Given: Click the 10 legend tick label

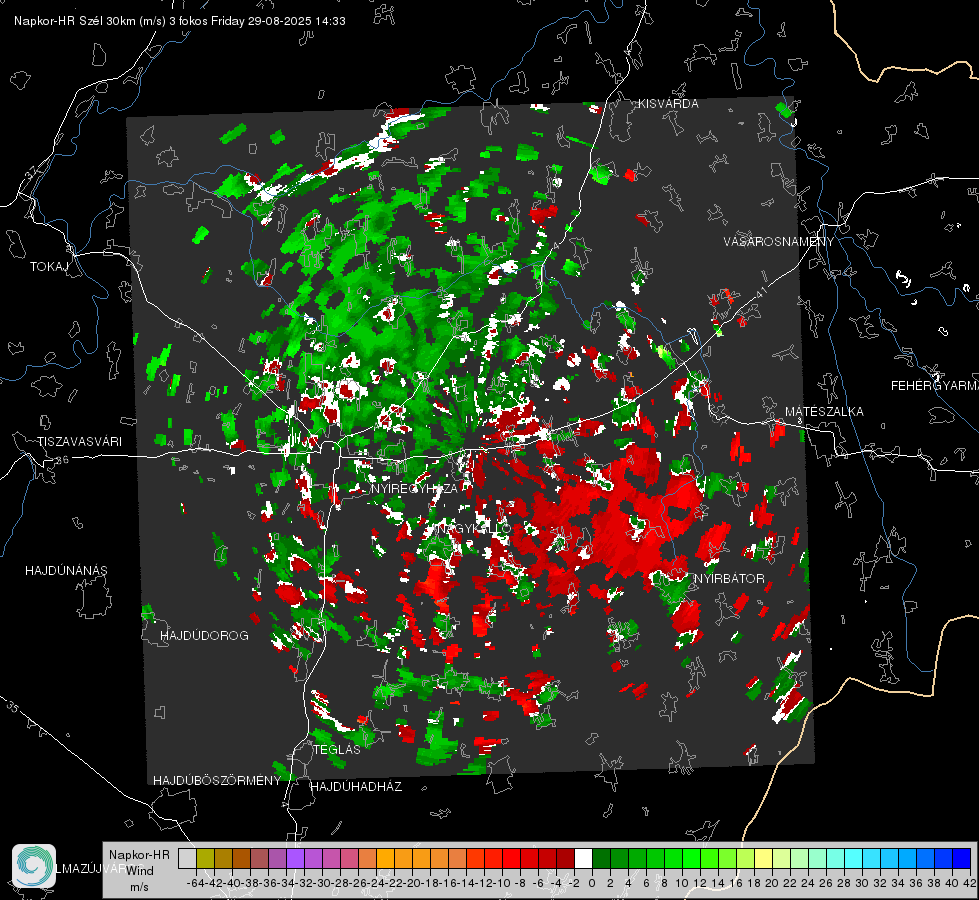Looking at the screenshot, I should 682,883.
